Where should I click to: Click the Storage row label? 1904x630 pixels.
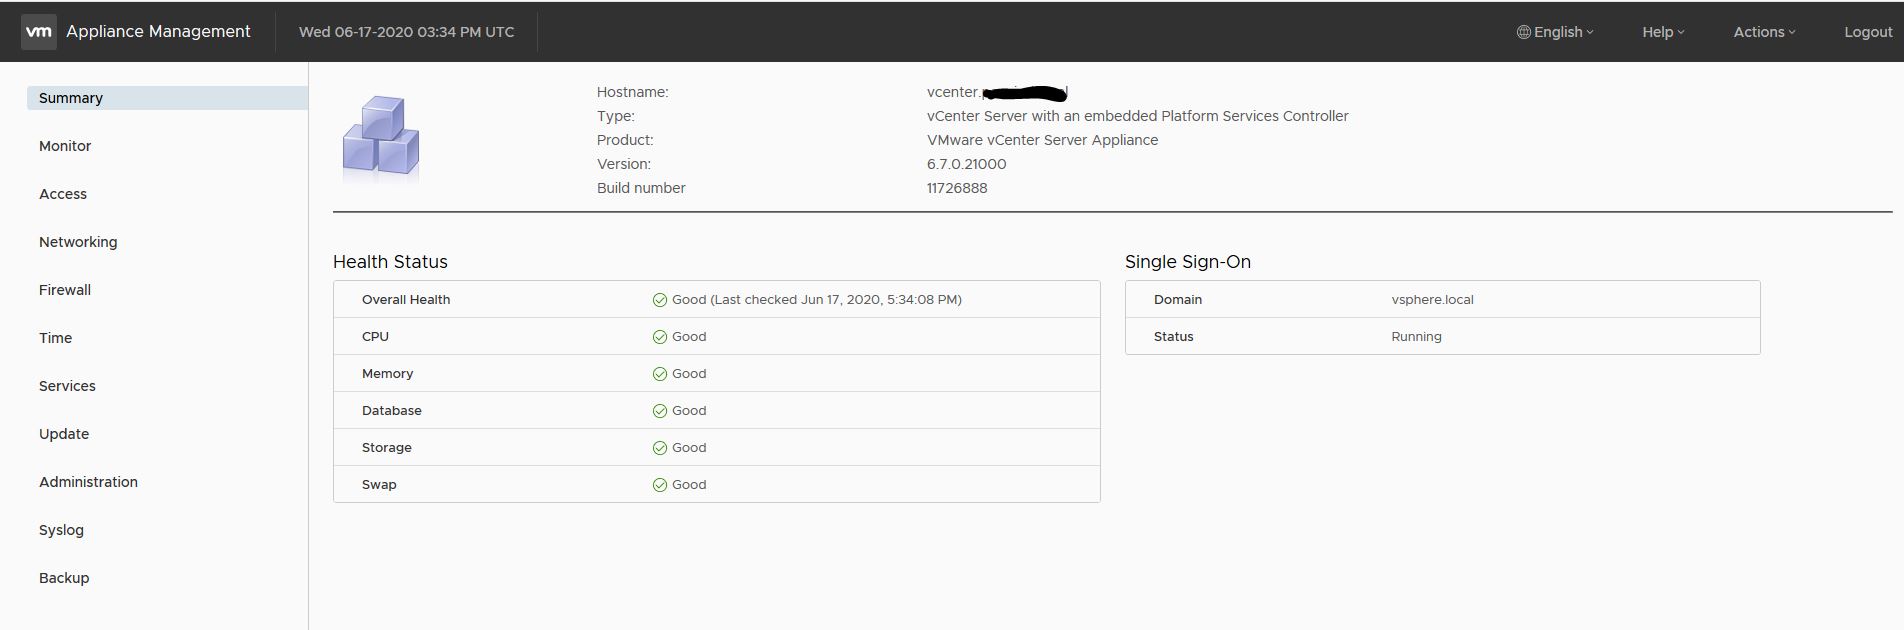click(387, 448)
